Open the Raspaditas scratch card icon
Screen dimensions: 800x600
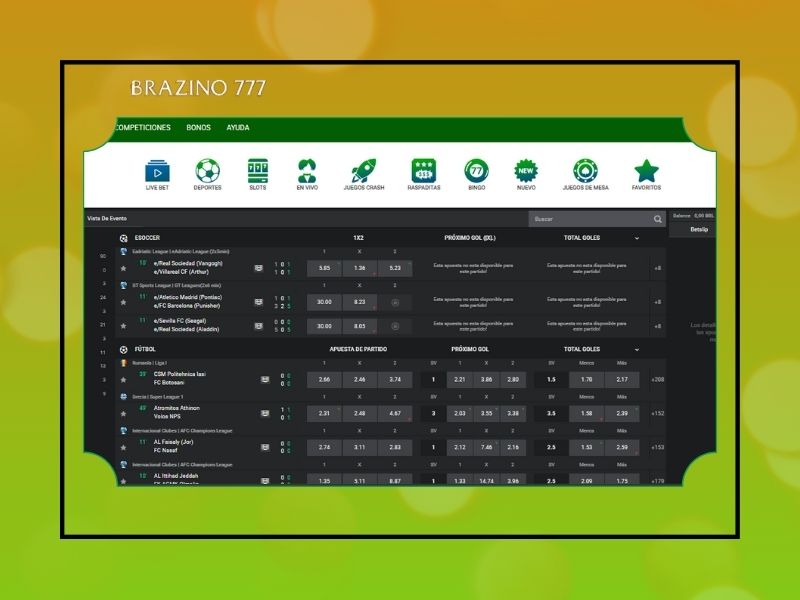[424, 171]
